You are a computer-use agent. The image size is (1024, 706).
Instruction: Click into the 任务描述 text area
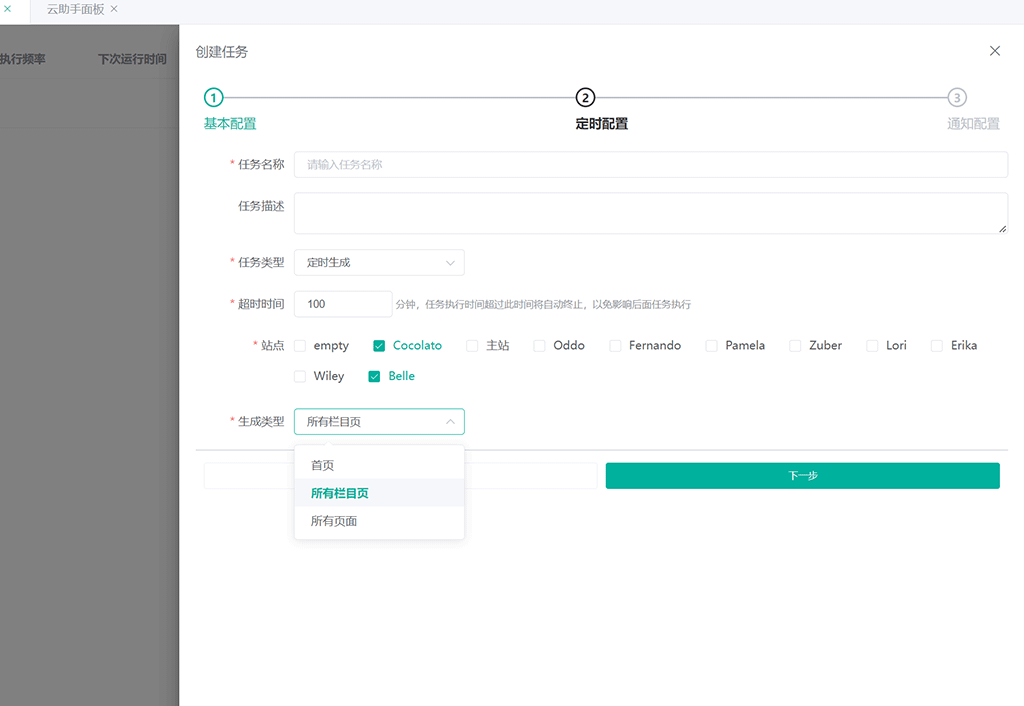(650, 213)
